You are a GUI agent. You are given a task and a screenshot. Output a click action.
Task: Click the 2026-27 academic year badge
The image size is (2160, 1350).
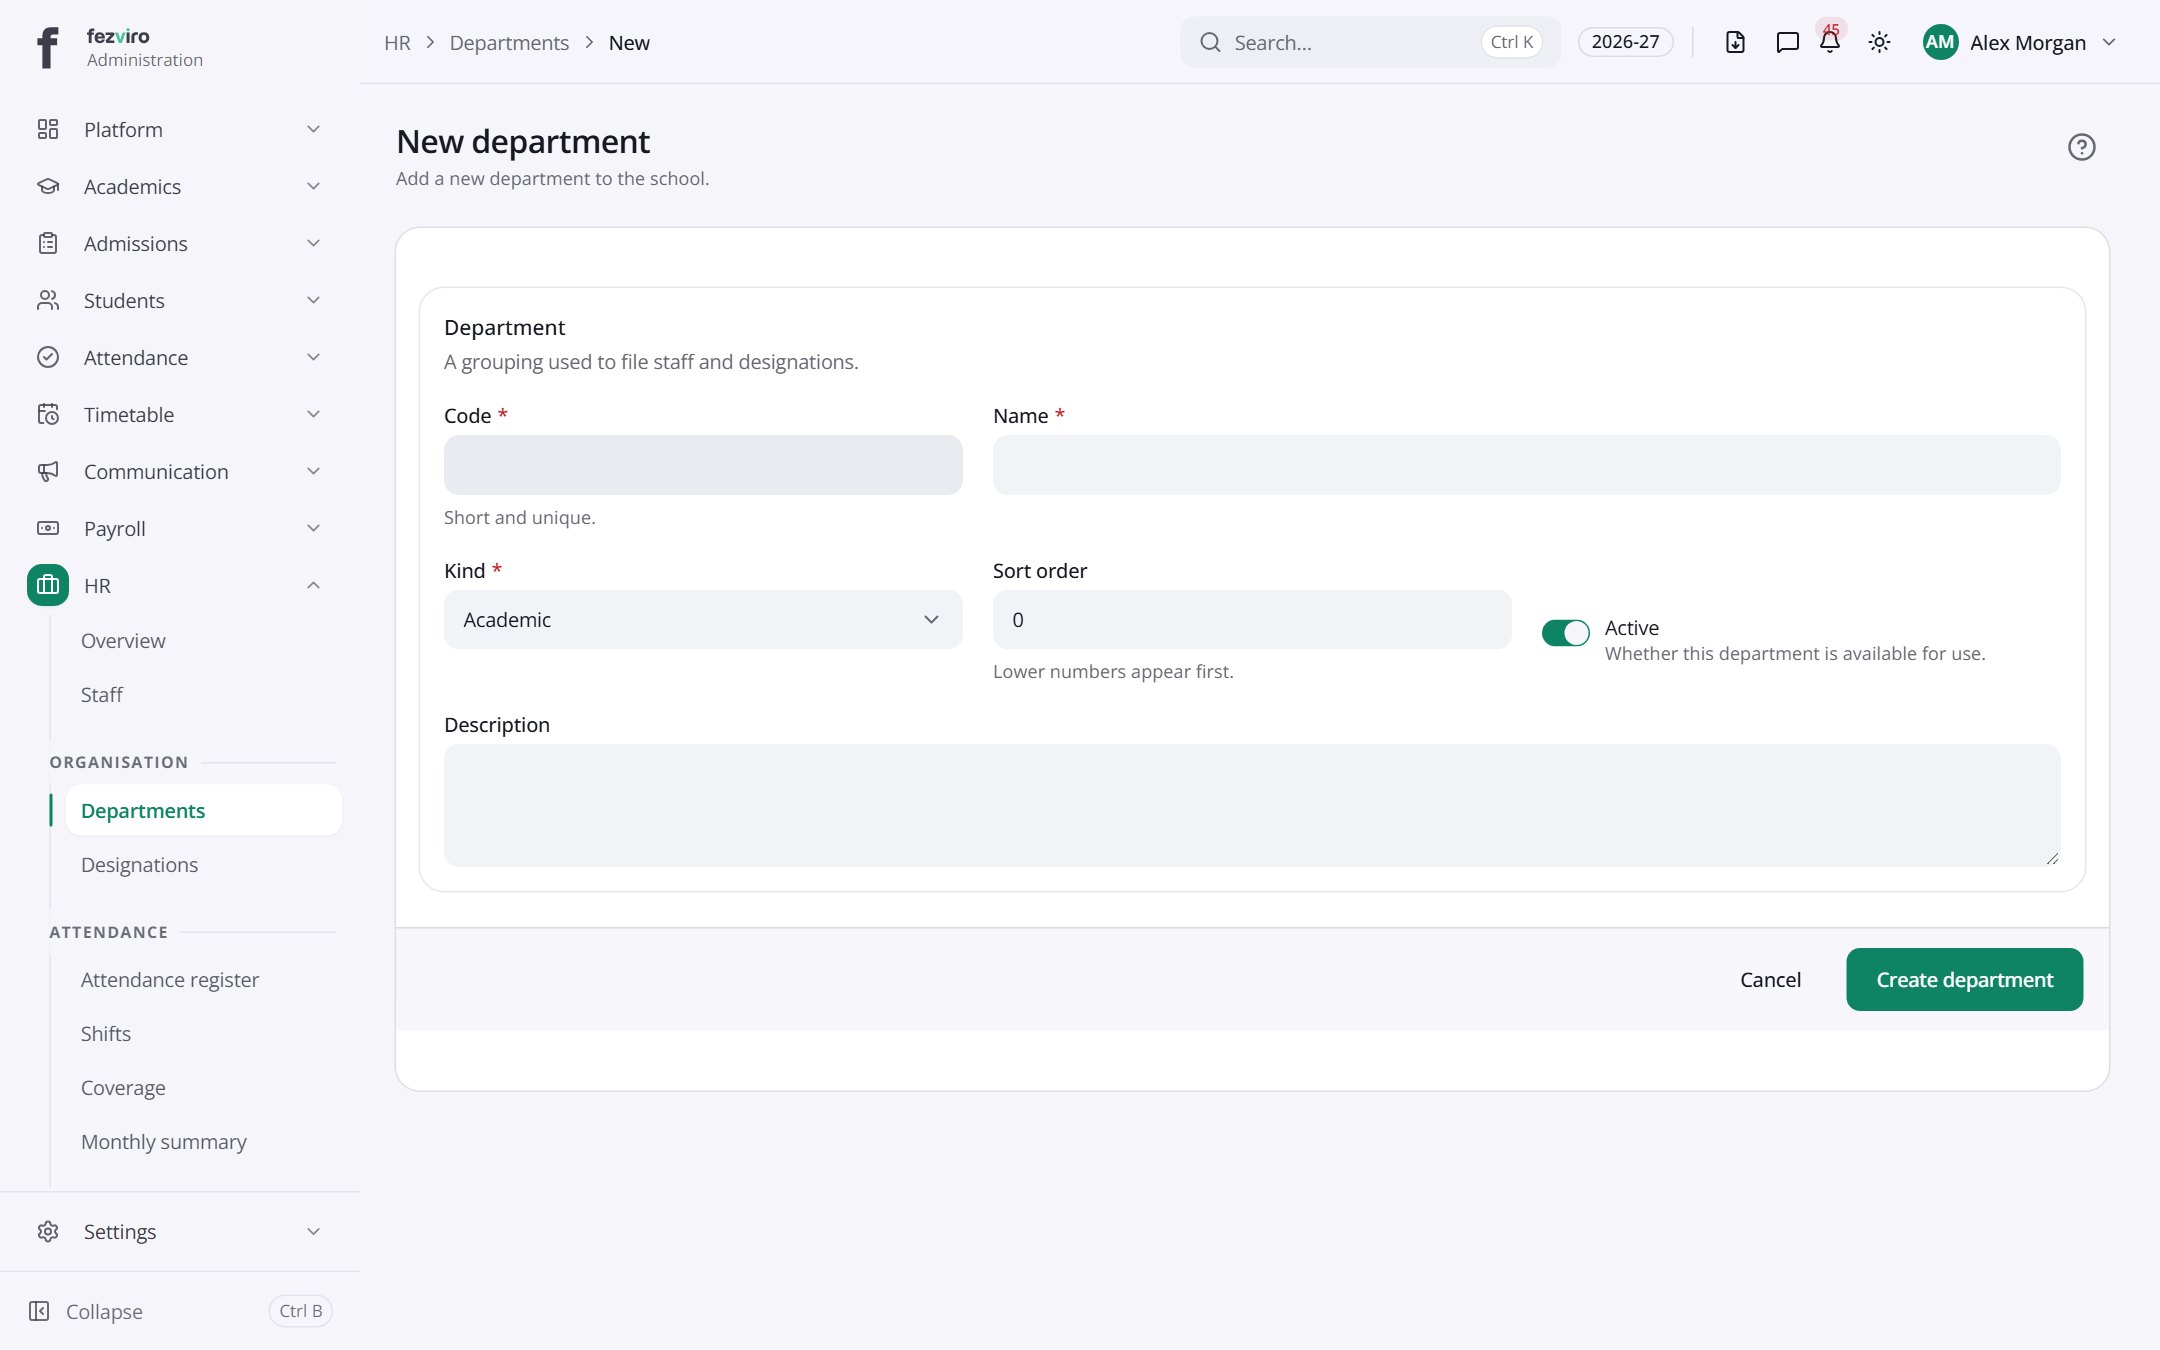pos(1625,42)
